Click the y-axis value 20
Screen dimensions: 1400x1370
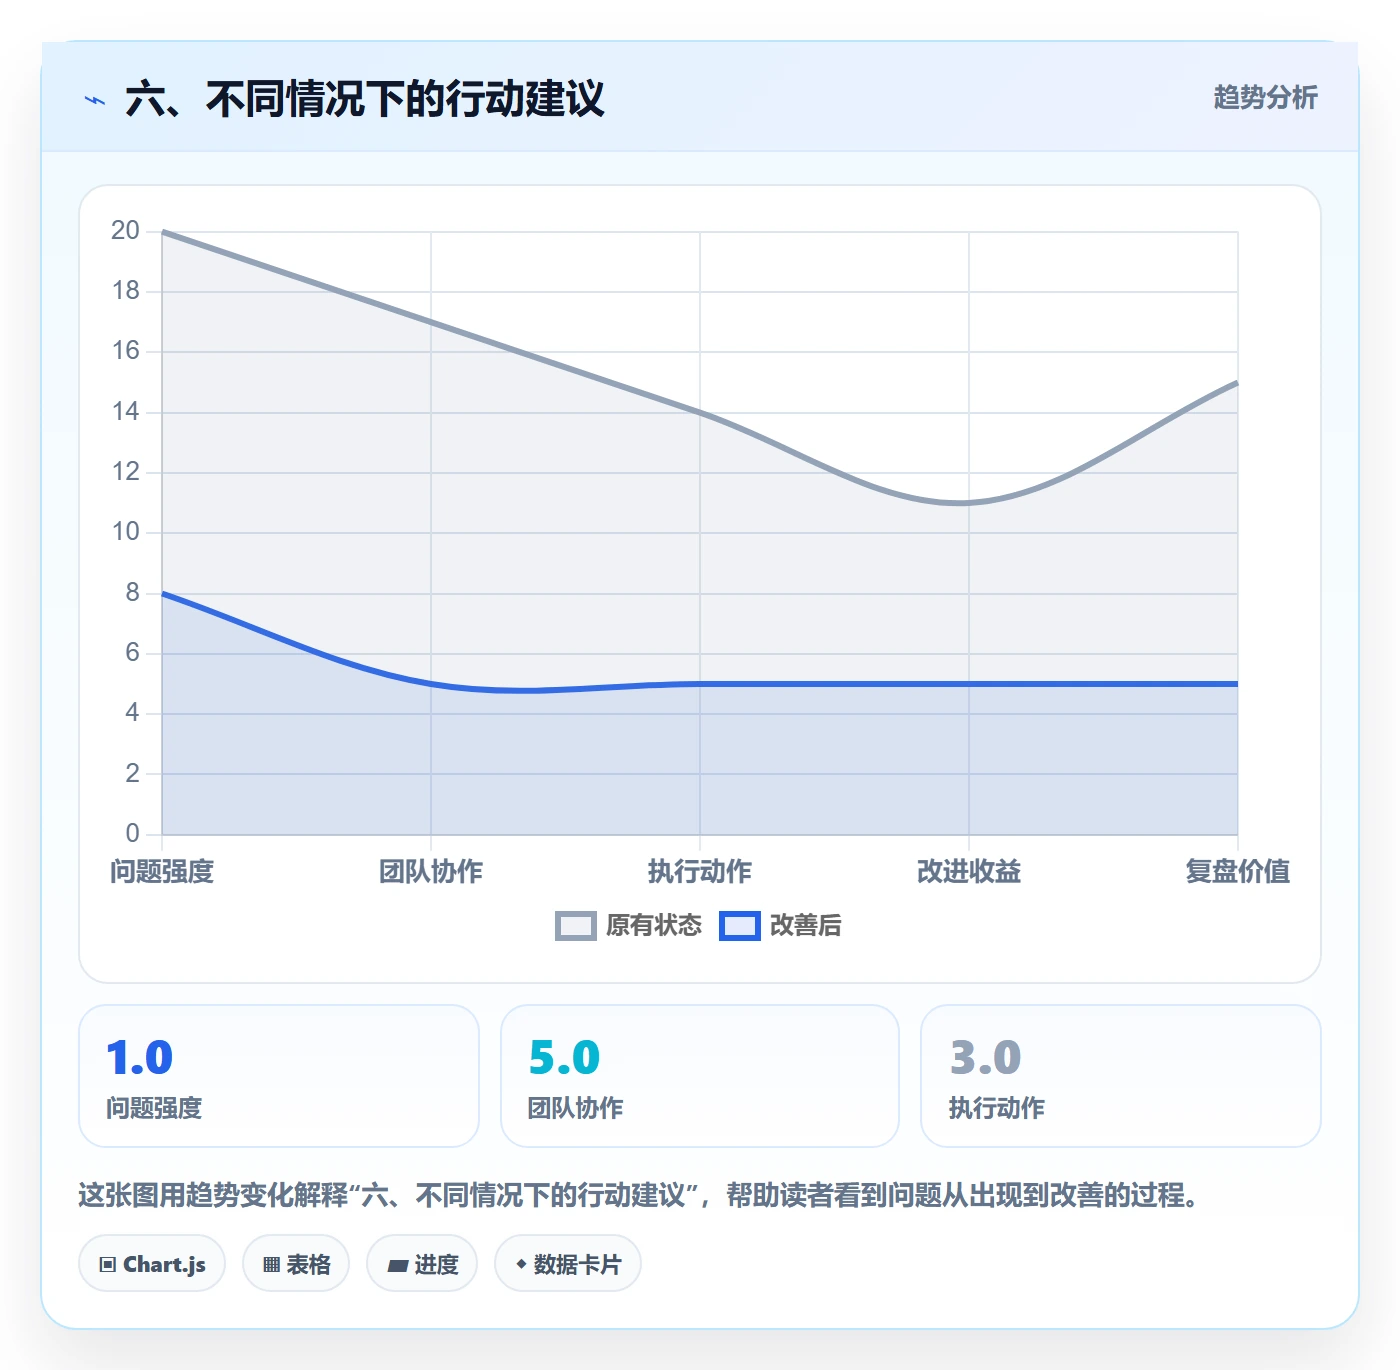pyautogui.click(x=125, y=231)
